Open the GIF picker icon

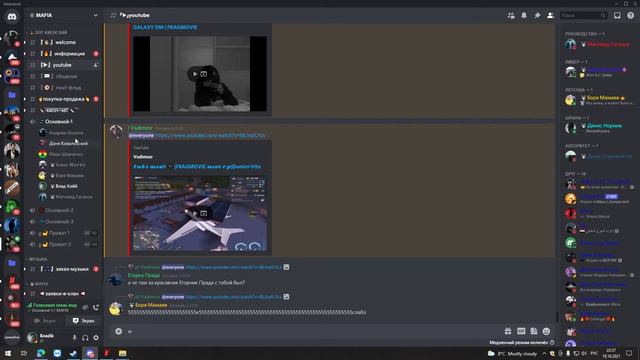click(521, 331)
